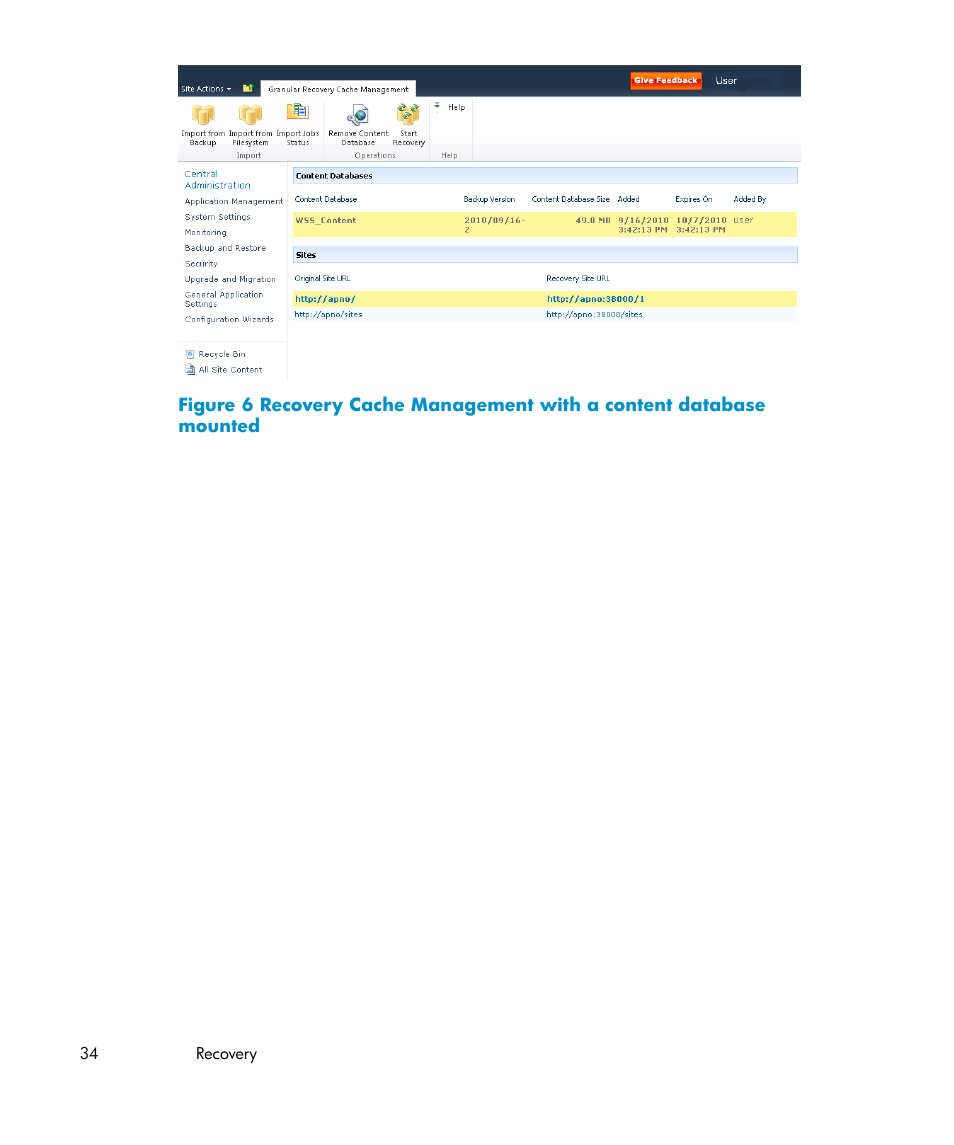Open the http://apno/sites original link
Image resolution: width=954 pixels, height=1145 pixels.
coord(328,315)
